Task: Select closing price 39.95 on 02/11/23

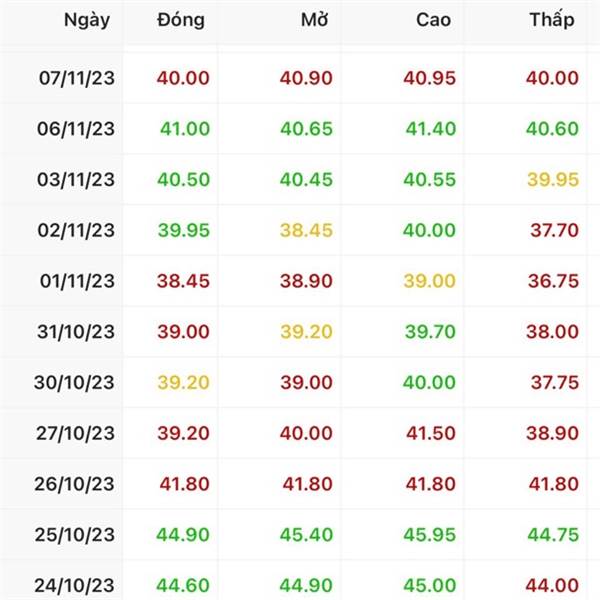Action: click(184, 230)
